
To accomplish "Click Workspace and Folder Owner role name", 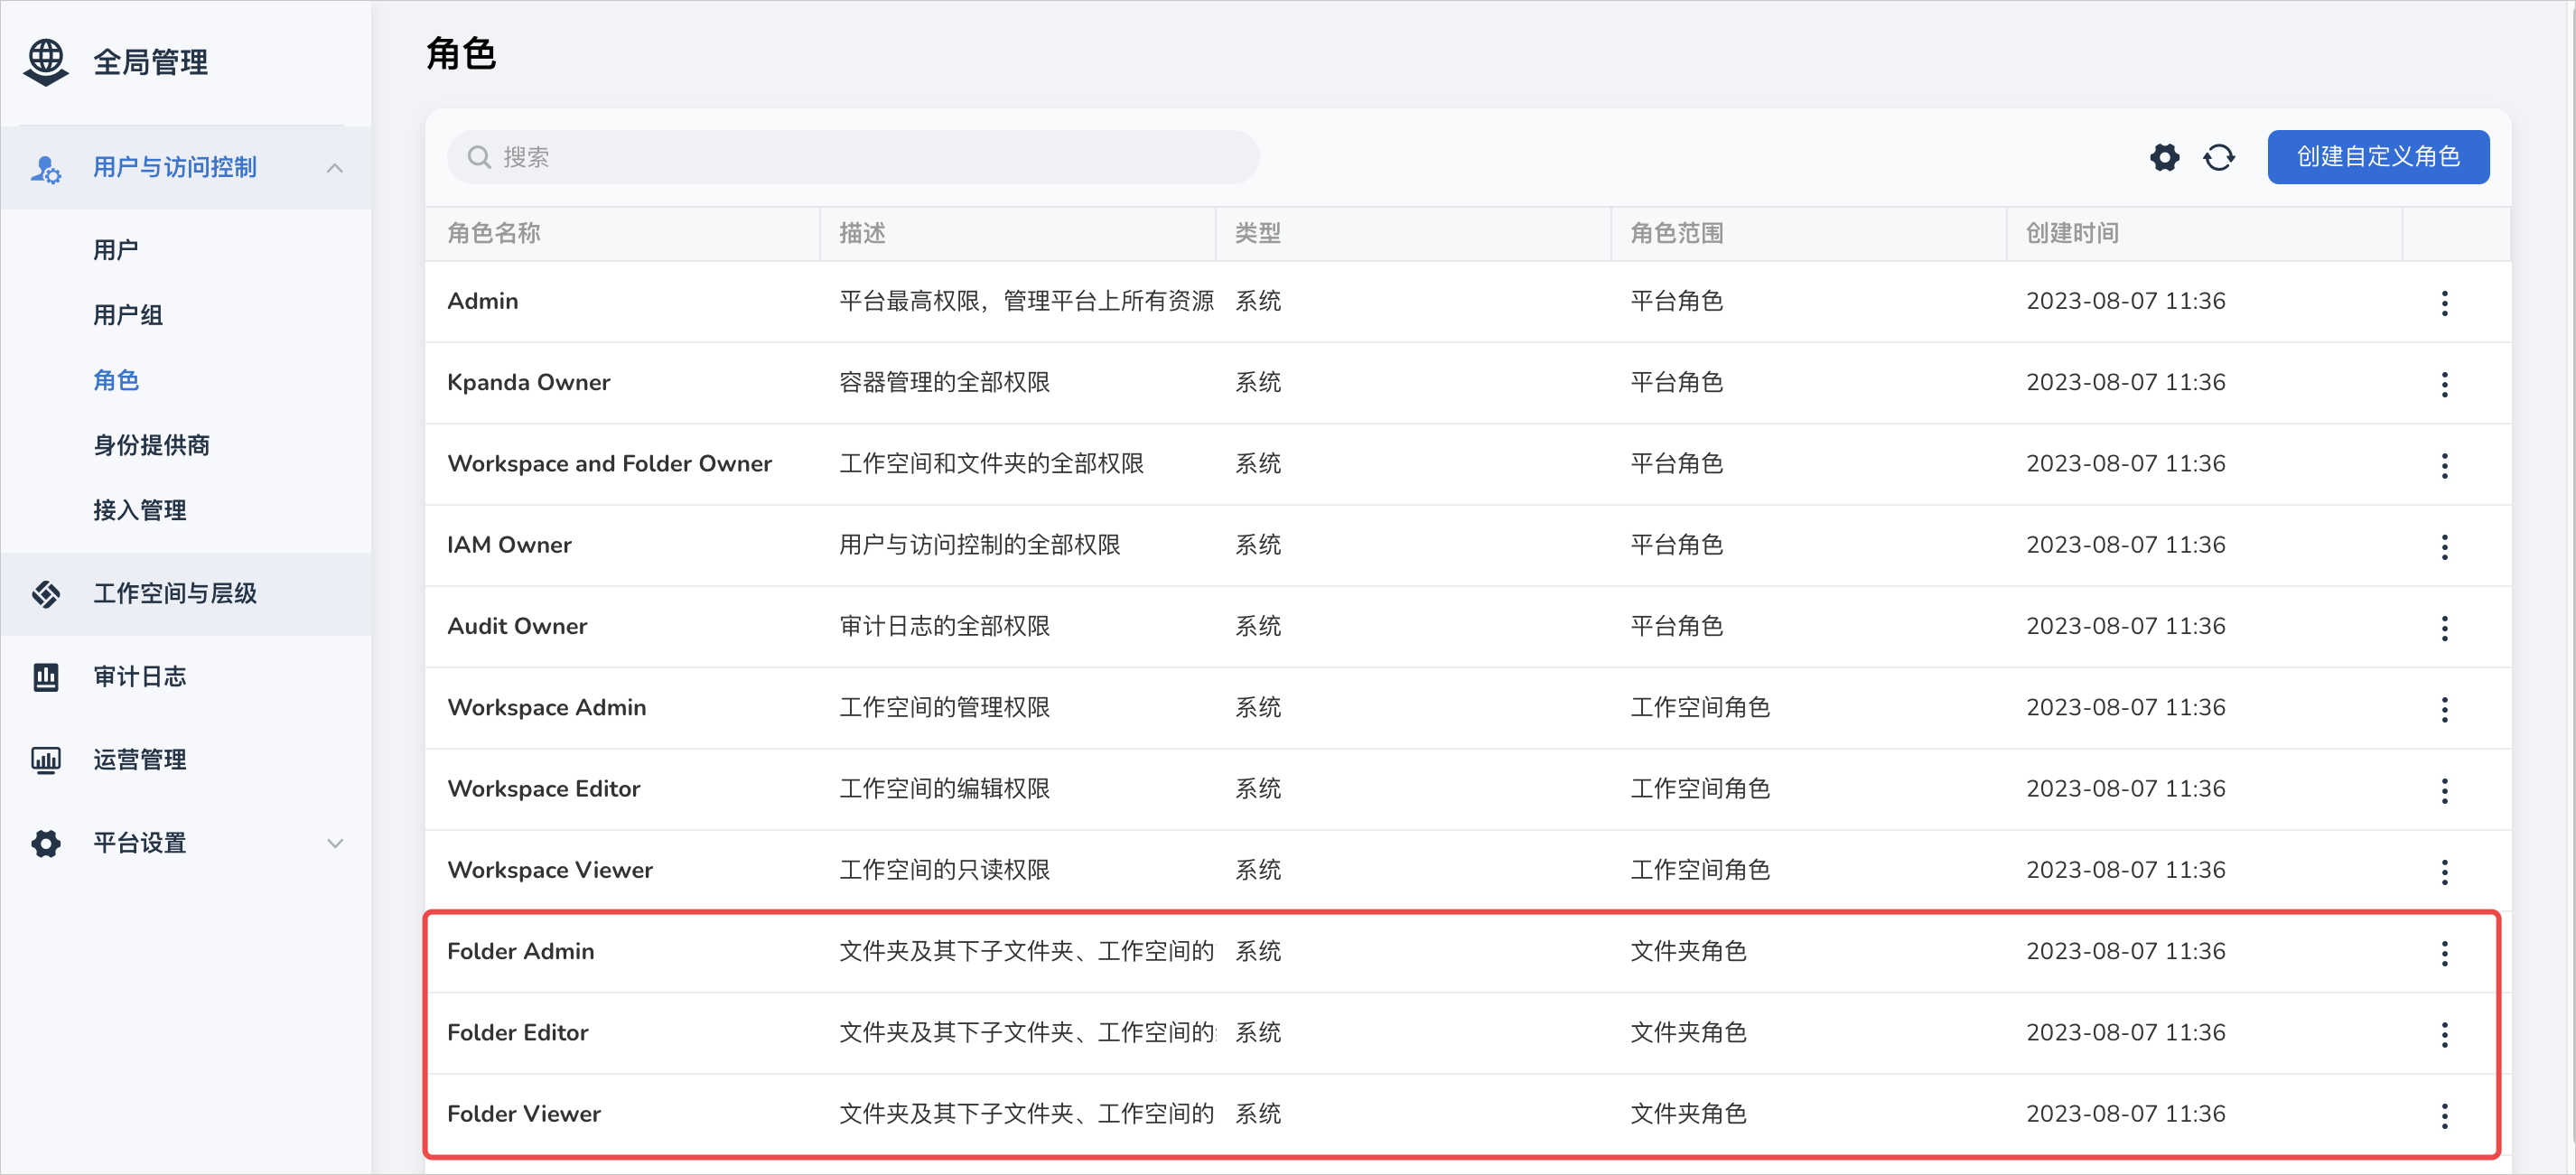I will coord(610,463).
